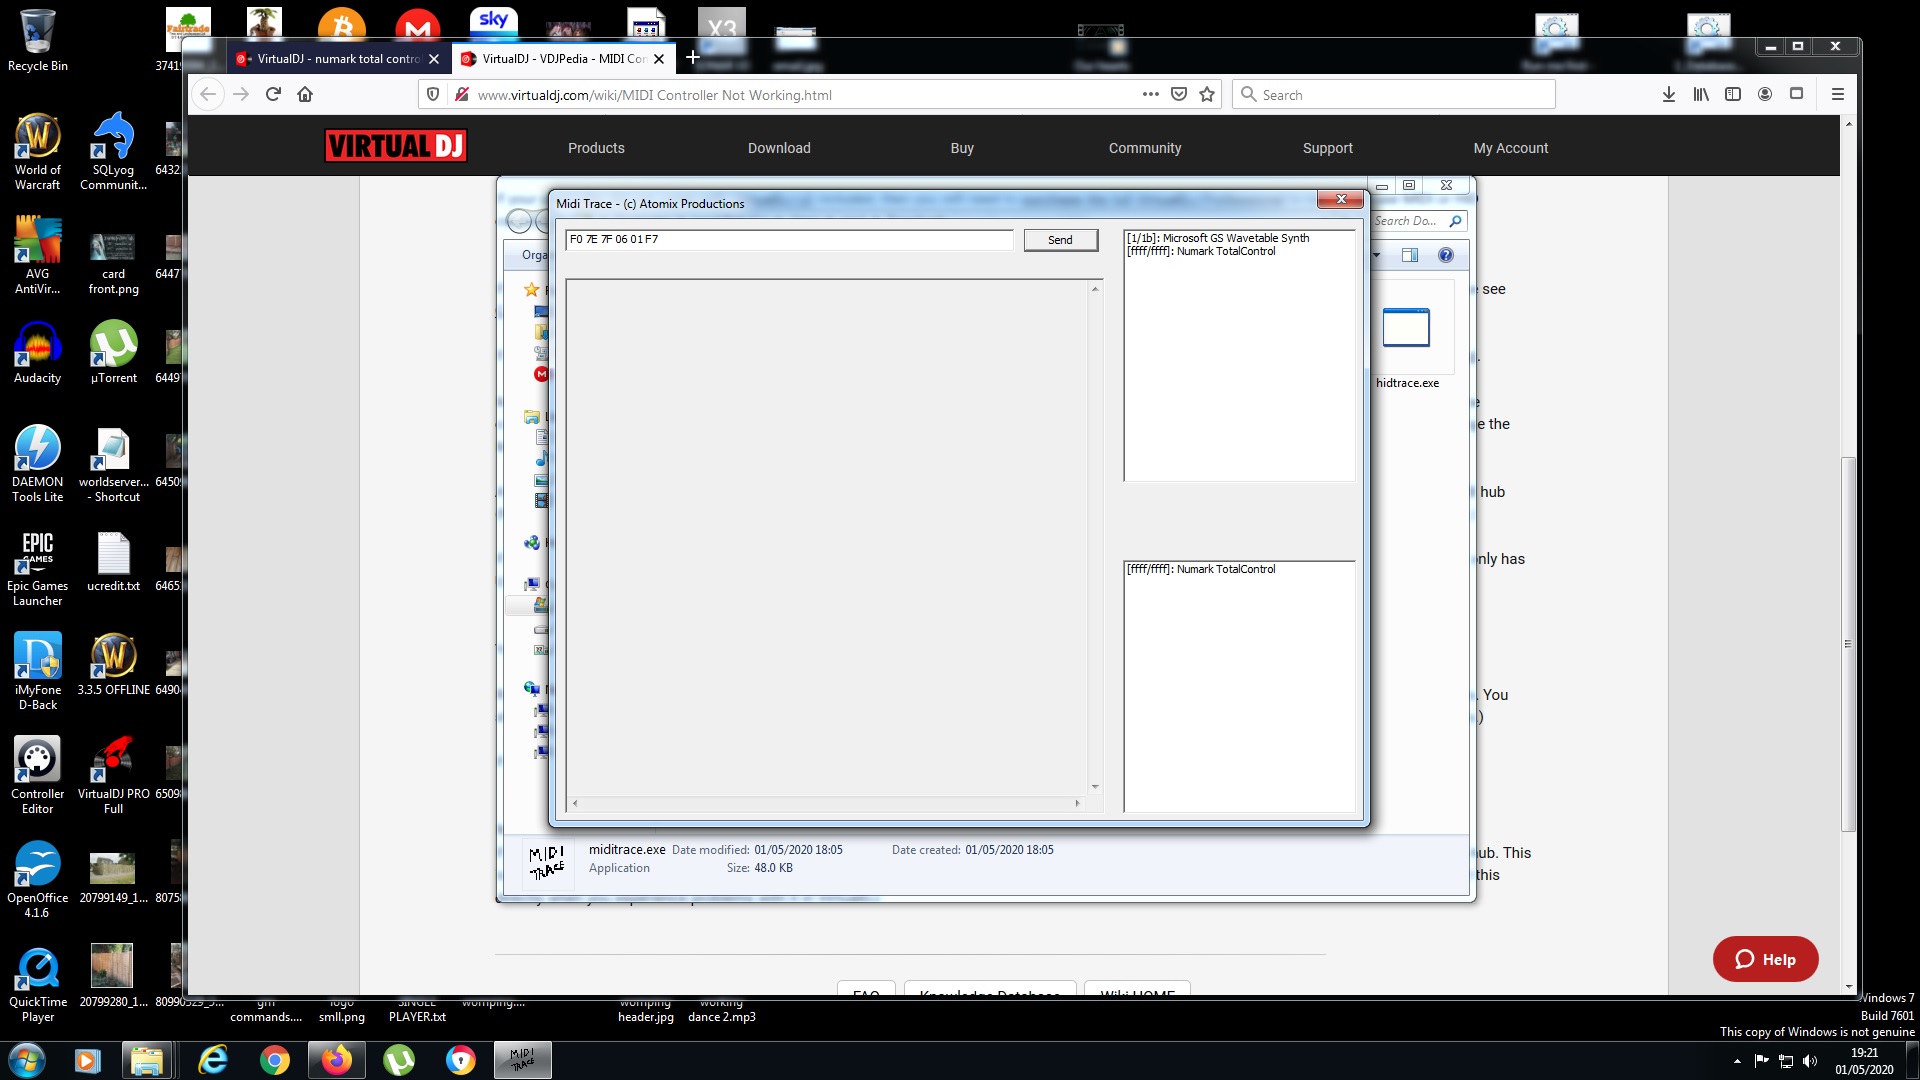Image resolution: width=1920 pixels, height=1080 pixels.
Task: Reload the current page
Action: [273, 94]
